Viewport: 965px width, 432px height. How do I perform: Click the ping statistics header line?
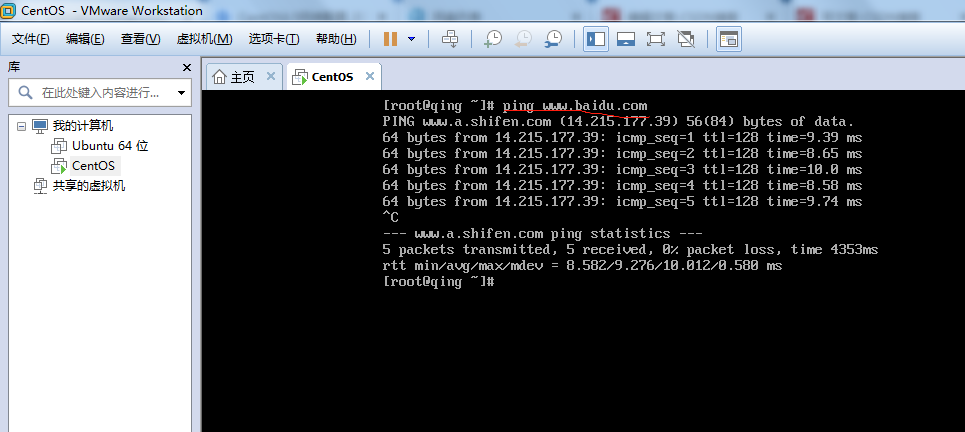pos(542,234)
